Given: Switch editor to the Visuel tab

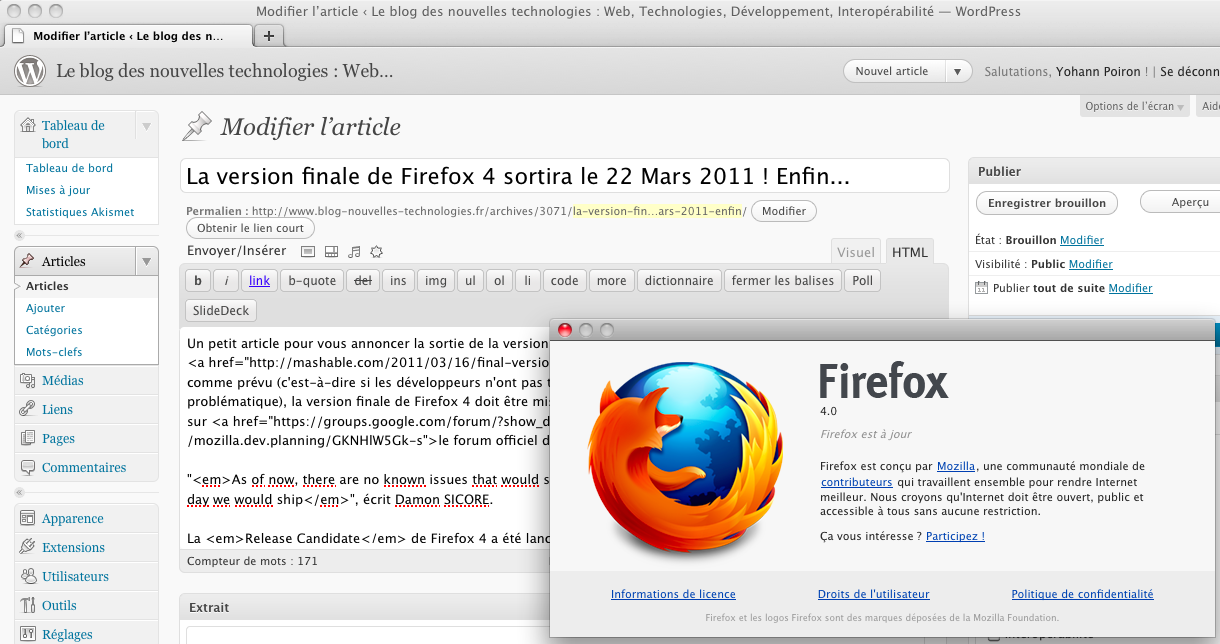Looking at the screenshot, I should [x=855, y=253].
